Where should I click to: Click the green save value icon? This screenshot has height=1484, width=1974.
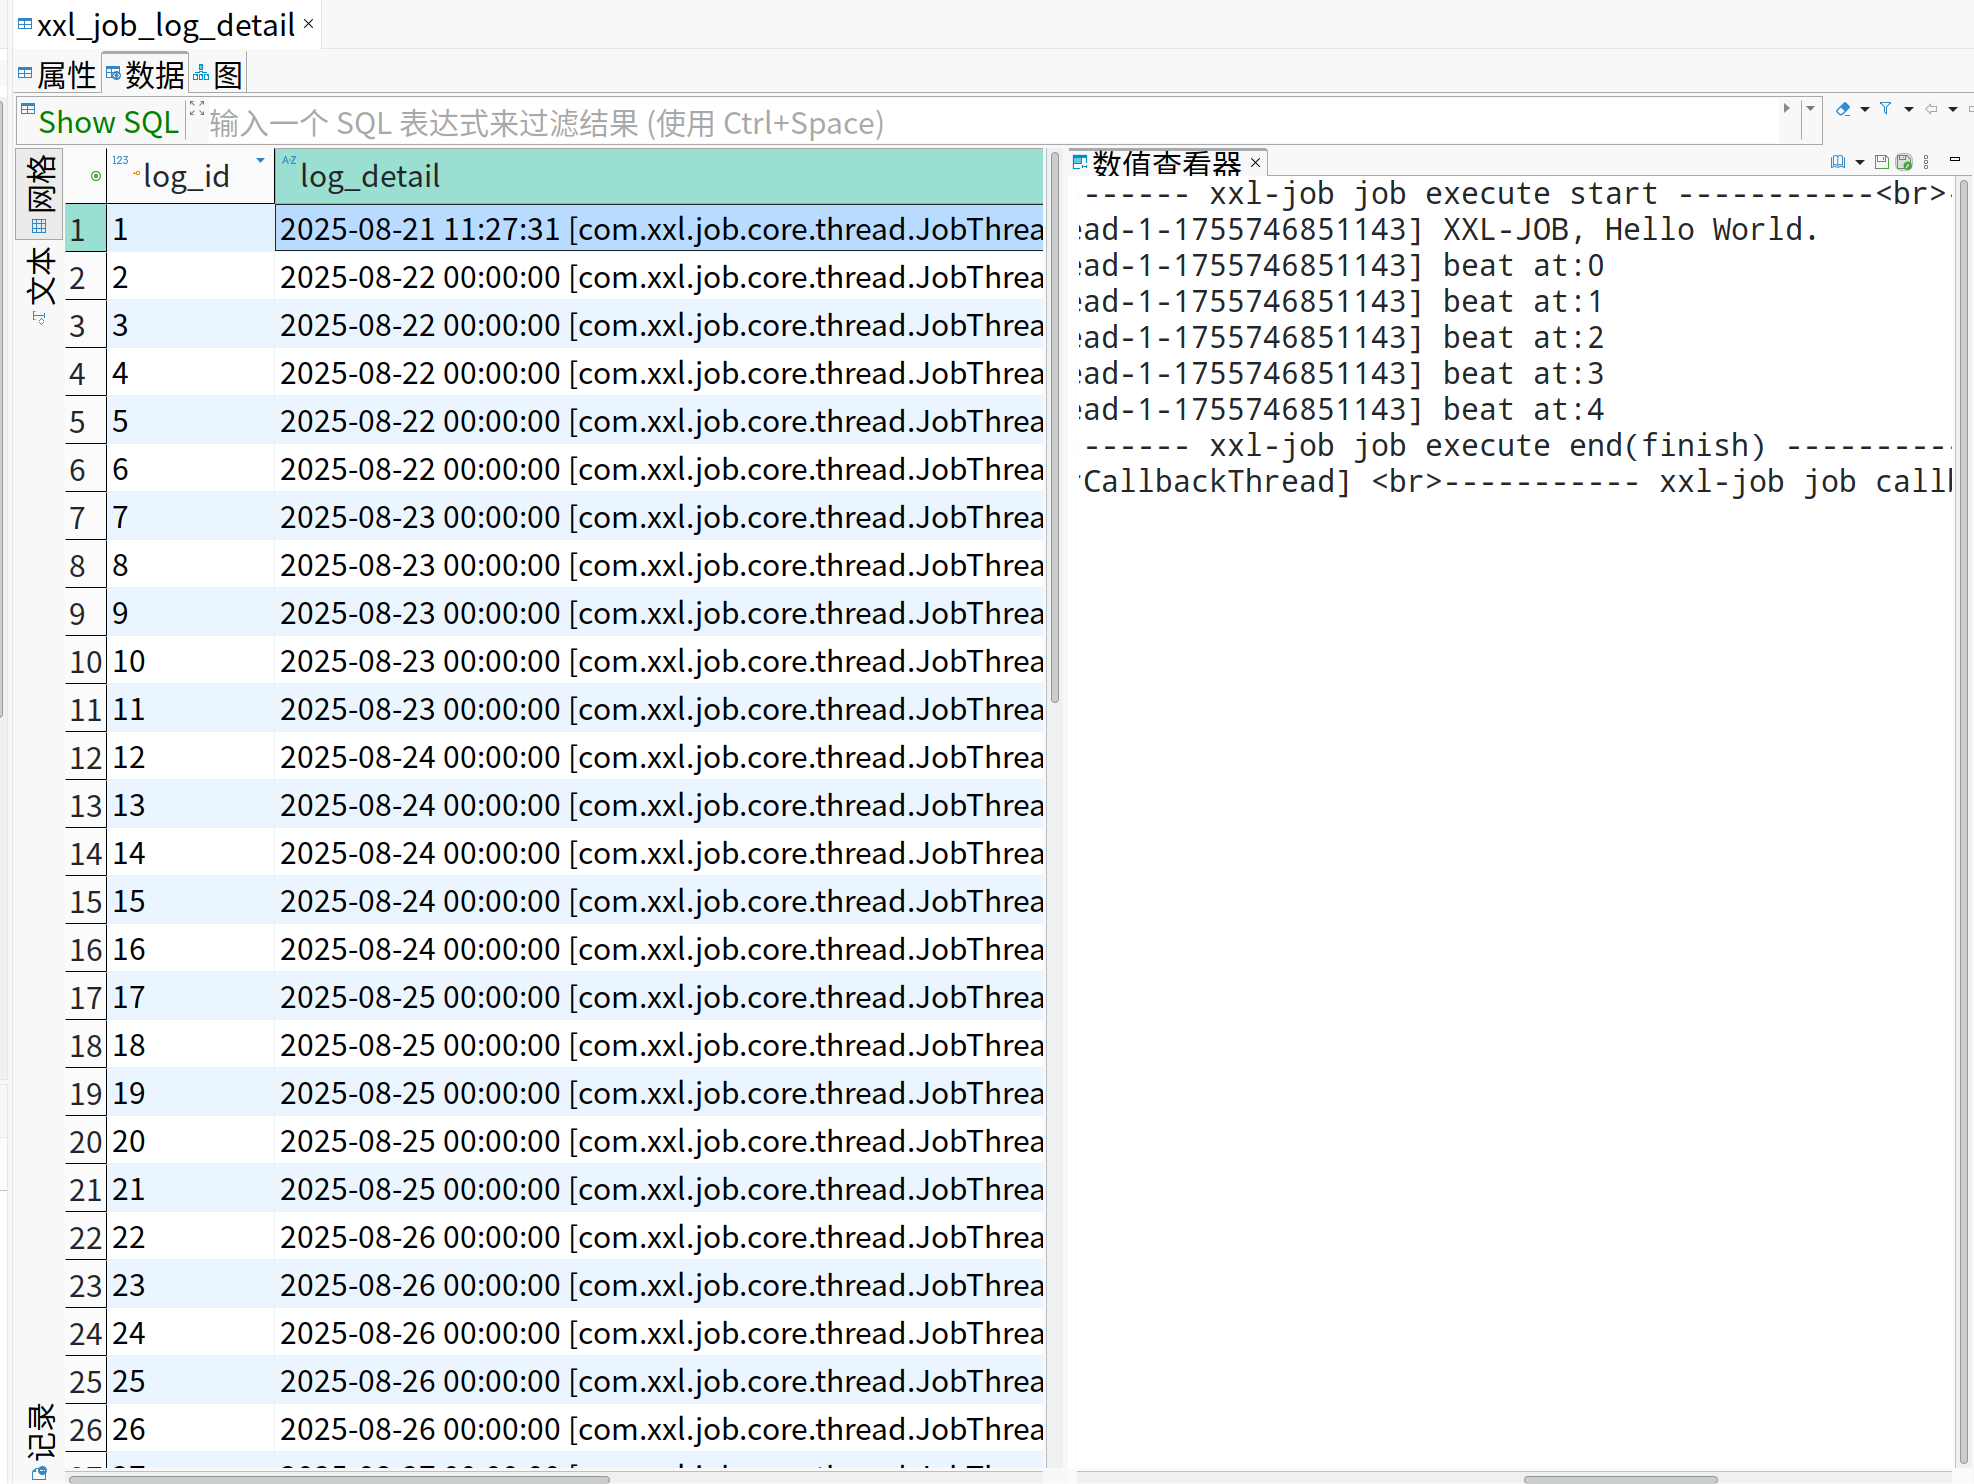pyautogui.click(x=1881, y=162)
